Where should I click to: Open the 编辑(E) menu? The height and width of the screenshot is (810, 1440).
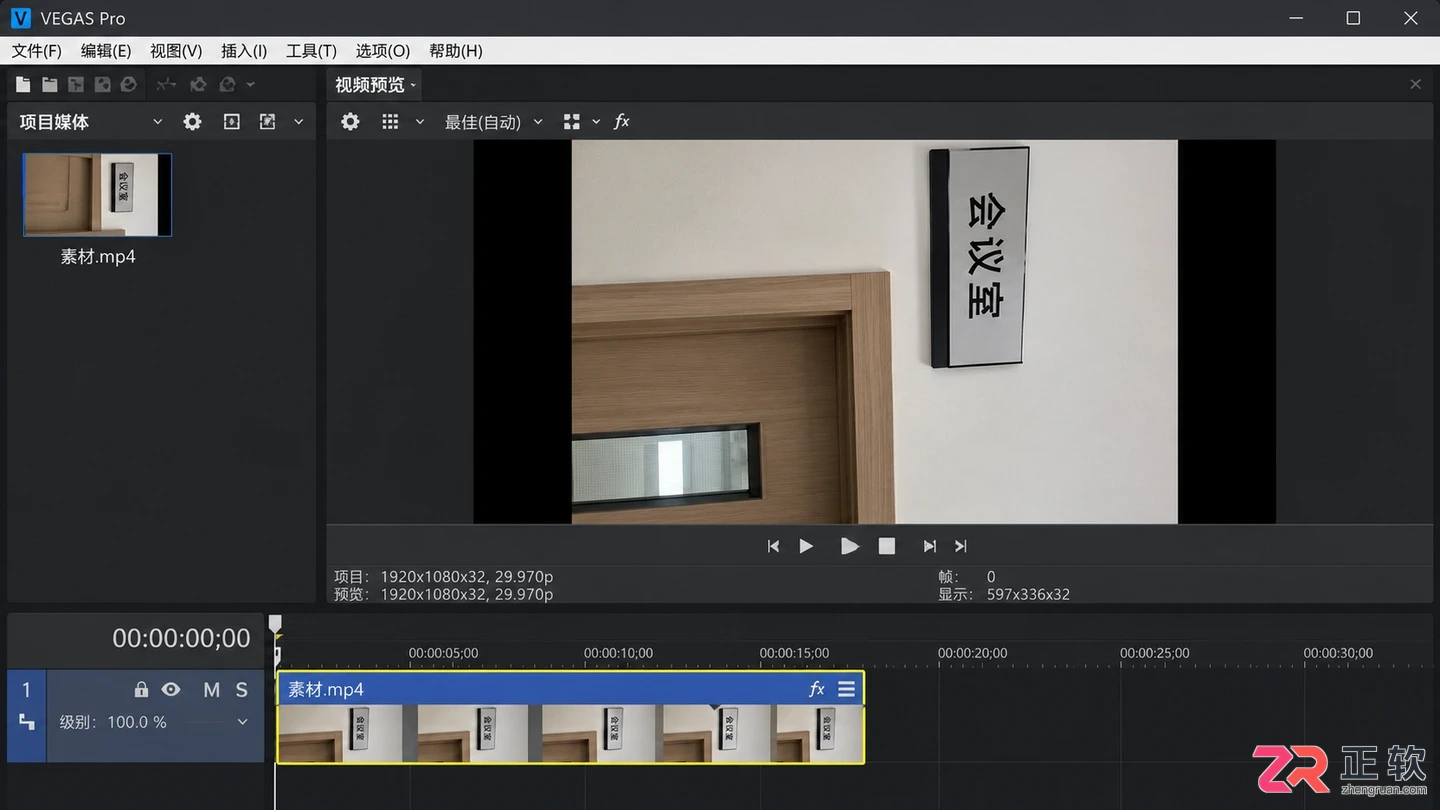(x=106, y=51)
